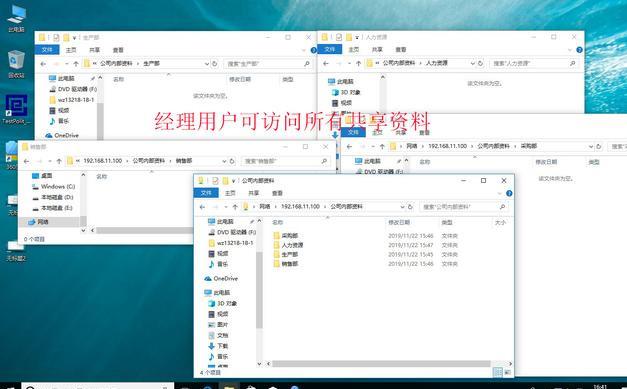627x389 pixels.
Task: Open the 采购部 folder in 公司内部资料 window
Action: (x=286, y=235)
